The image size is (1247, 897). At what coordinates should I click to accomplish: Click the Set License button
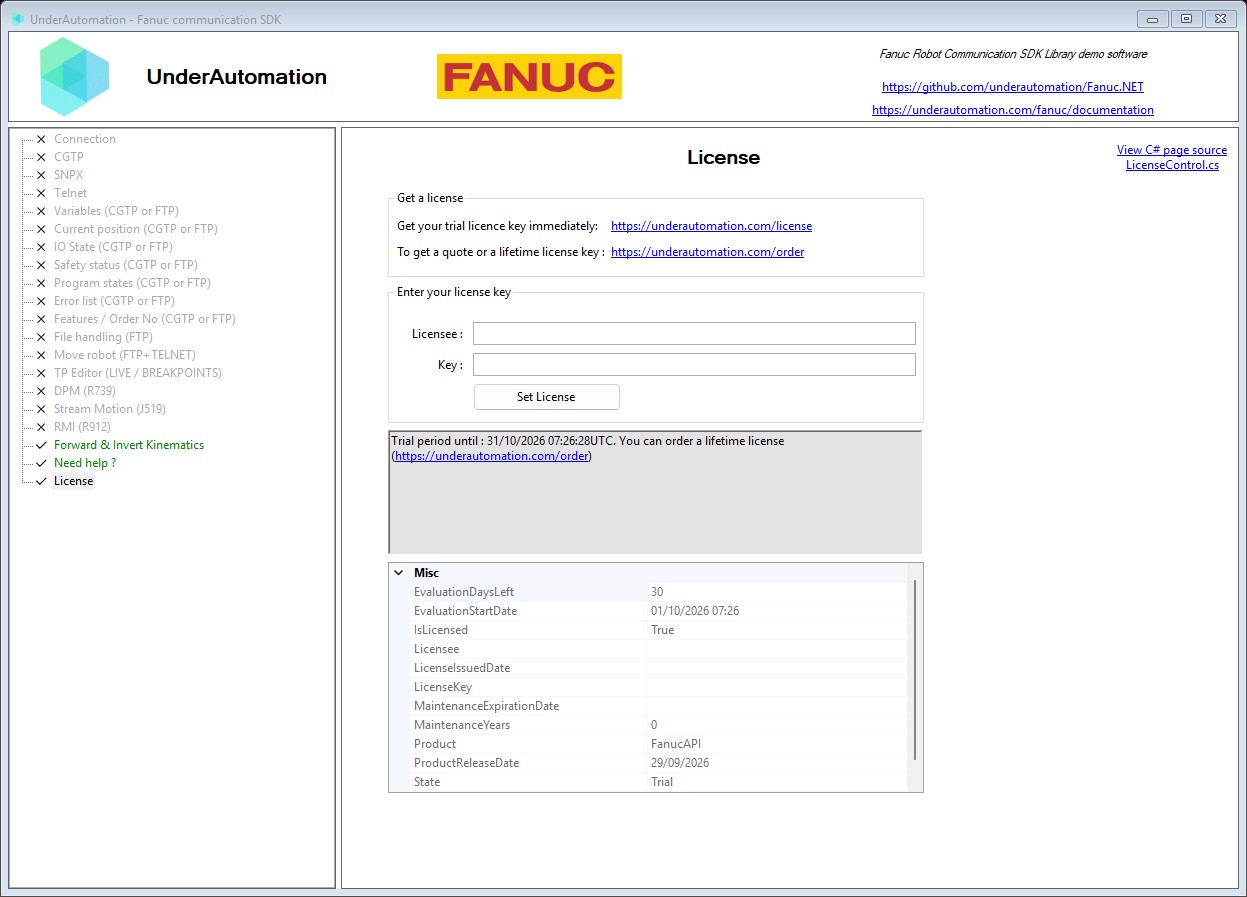pyautogui.click(x=546, y=397)
